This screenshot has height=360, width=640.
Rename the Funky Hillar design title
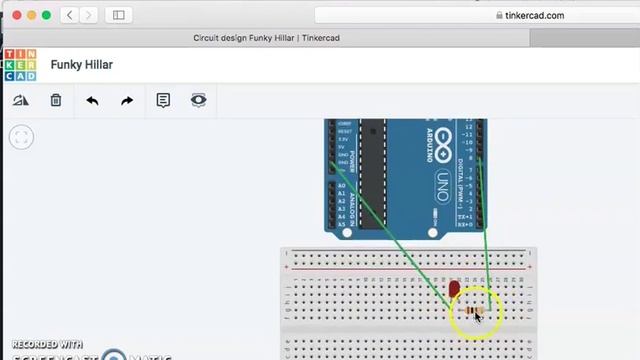click(82, 64)
